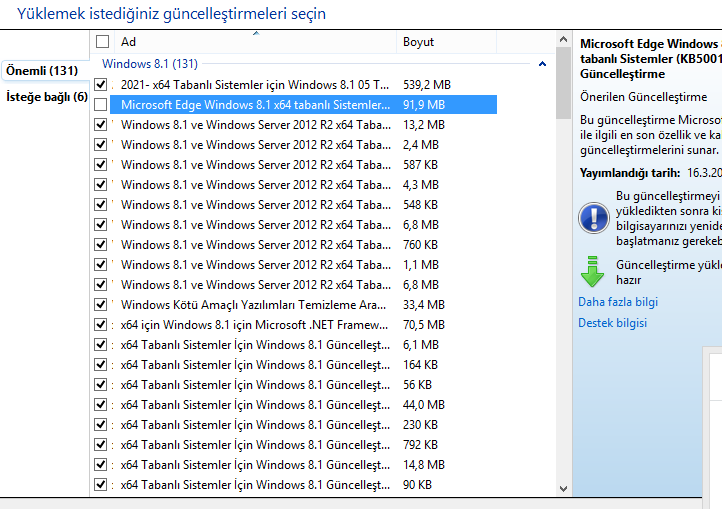Select the Windows Kötü Amaçlı Yazılımları row
The width and height of the screenshot is (722, 509).
[x=303, y=304]
